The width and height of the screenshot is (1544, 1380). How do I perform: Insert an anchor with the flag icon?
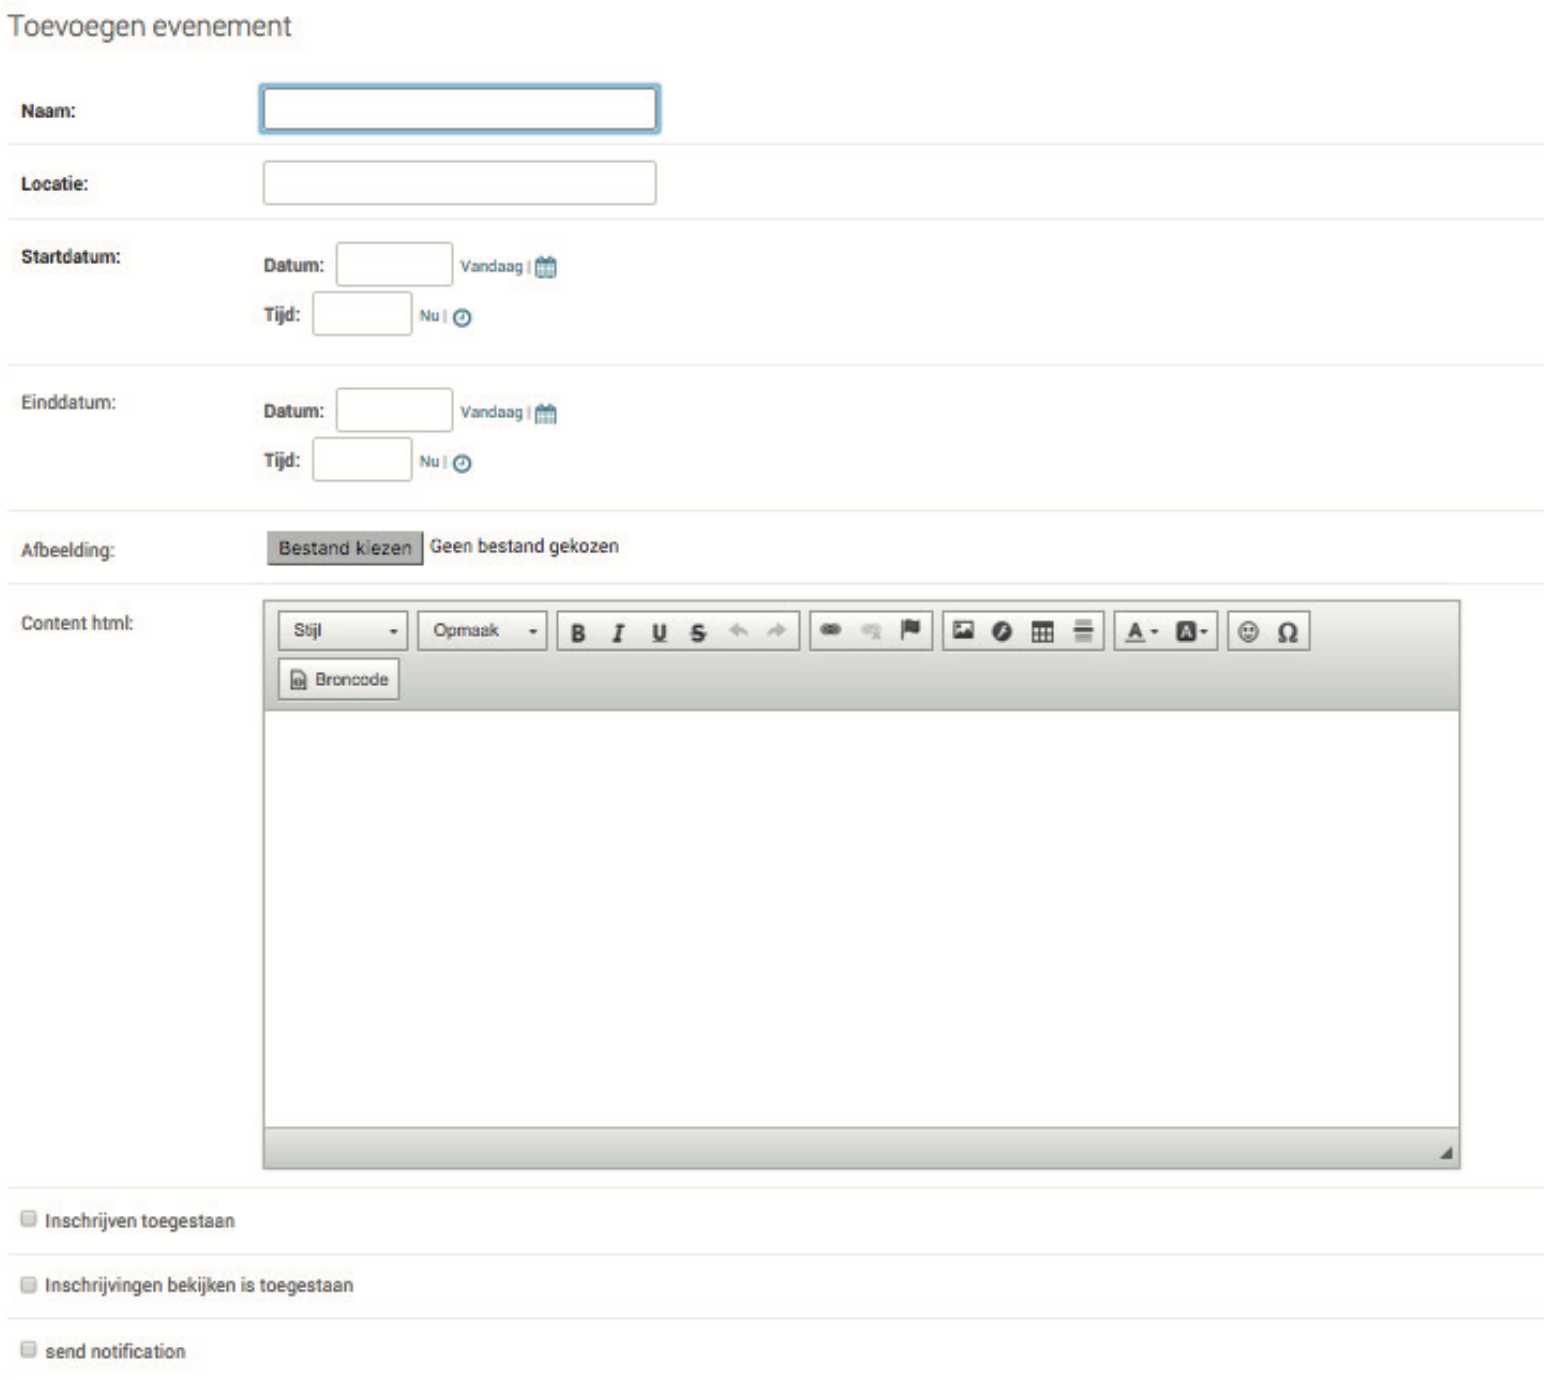click(910, 630)
